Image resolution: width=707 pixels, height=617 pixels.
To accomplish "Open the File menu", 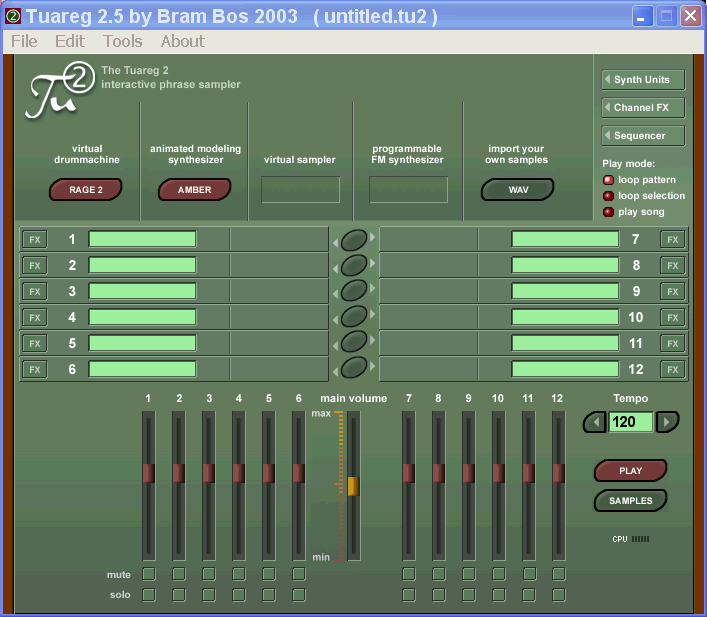I will [x=24, y=41].
